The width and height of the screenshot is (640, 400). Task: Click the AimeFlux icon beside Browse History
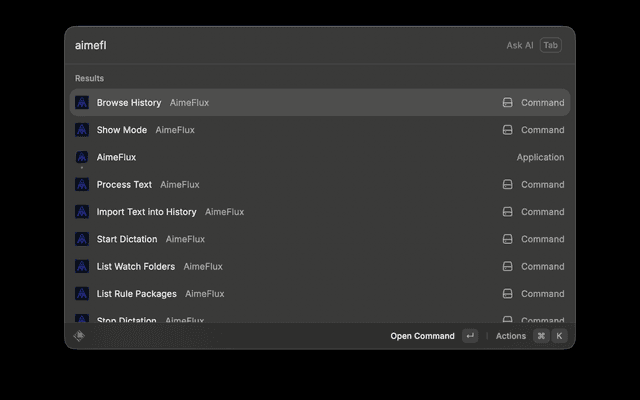pyautogui.click(x=82, y=102)
